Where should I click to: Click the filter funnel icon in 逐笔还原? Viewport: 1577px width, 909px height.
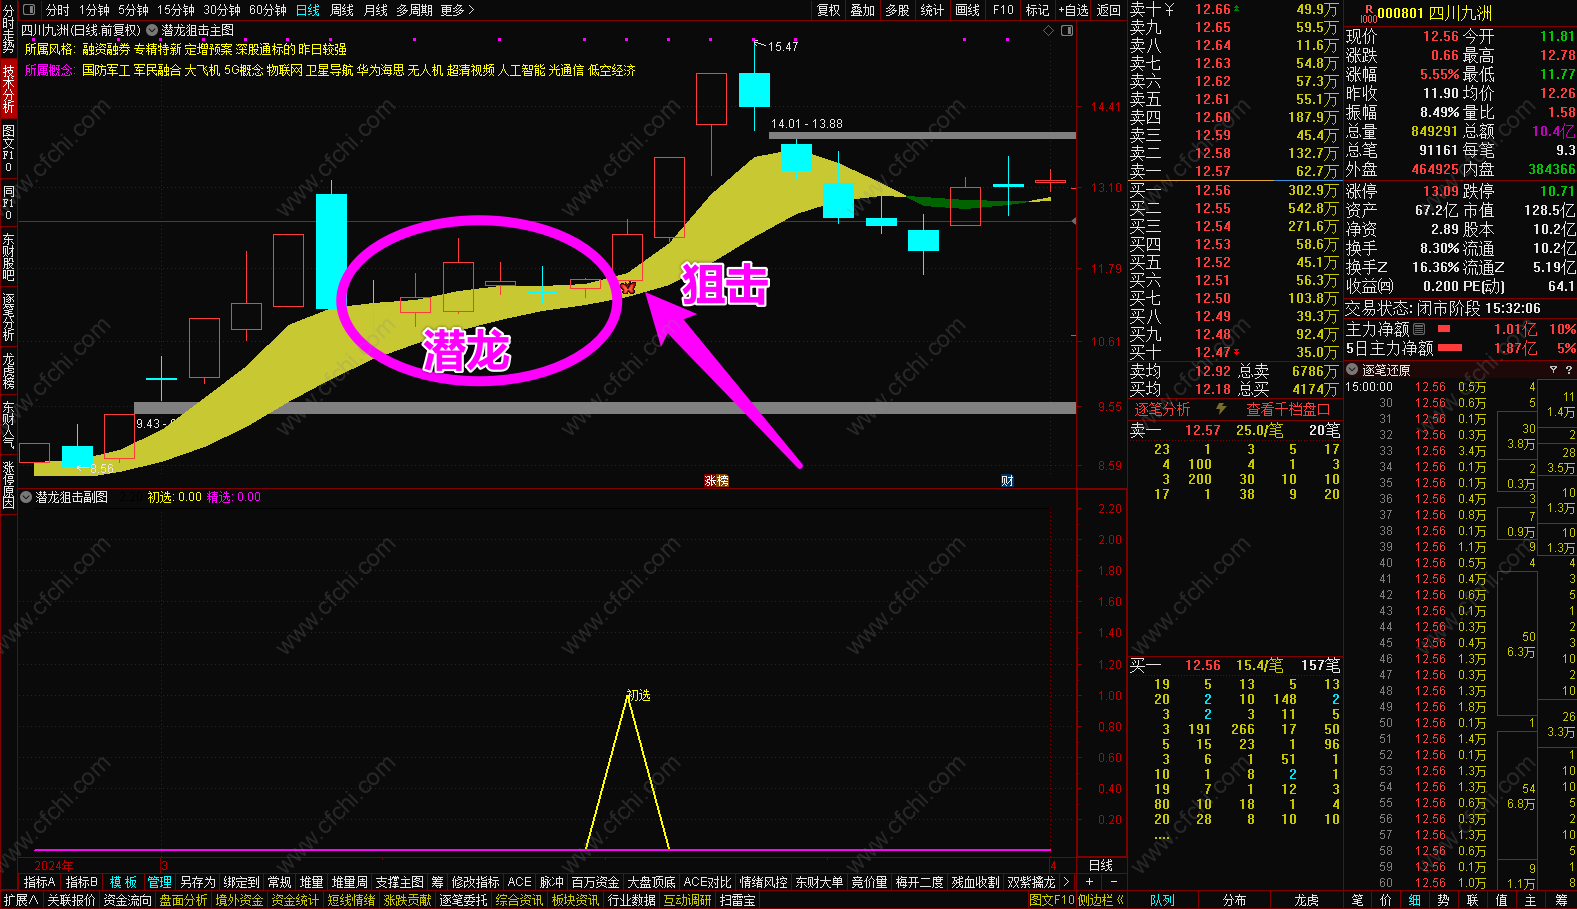(x=1553, y=370)
